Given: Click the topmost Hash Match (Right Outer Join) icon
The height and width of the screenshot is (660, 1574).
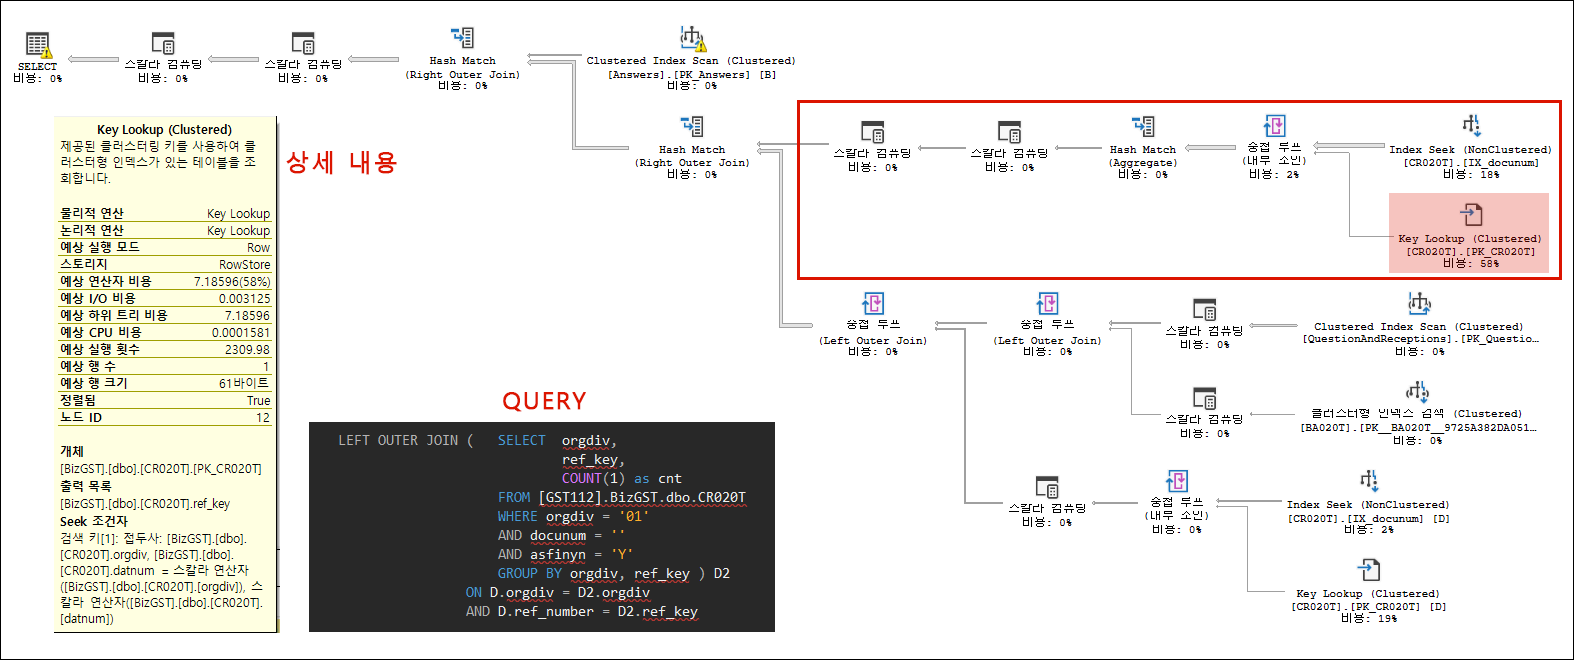Looking at the screenshot, I should pyautogui.click(x=462, y=39).
